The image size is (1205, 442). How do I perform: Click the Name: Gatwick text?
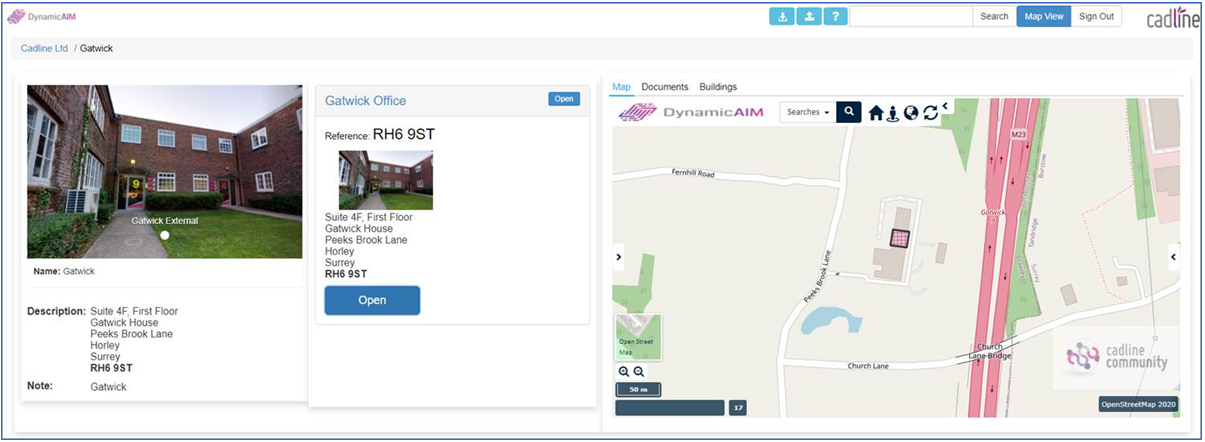point(66,271)
